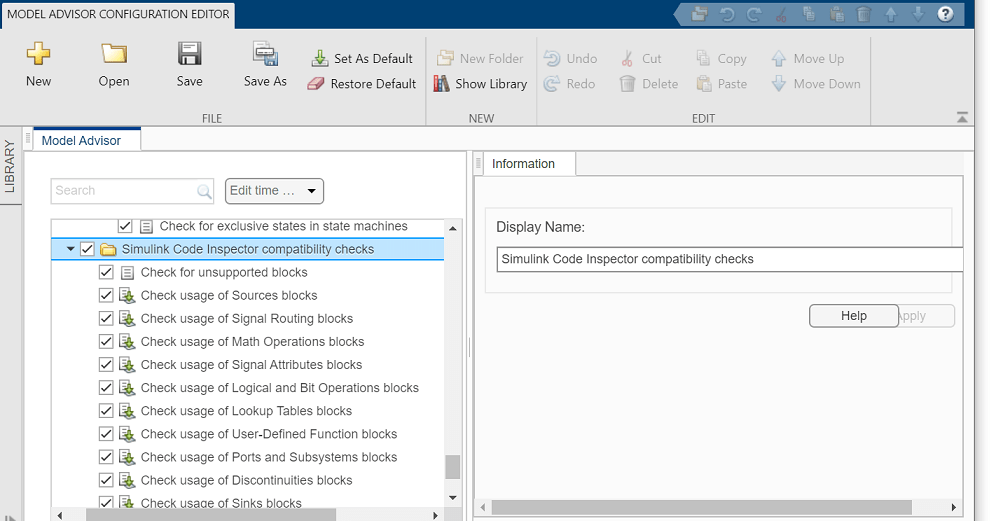Toggle Simulink Code Inspector compatibility checks checkbox
The image size is (996, 521).
point(87,249)
